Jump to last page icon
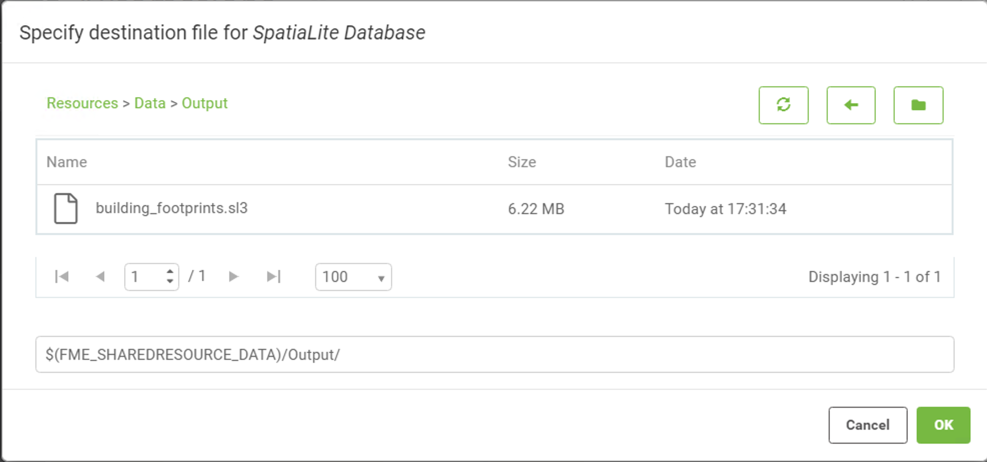987x462 pixels. pyautogui.click(x=273, y=276)
